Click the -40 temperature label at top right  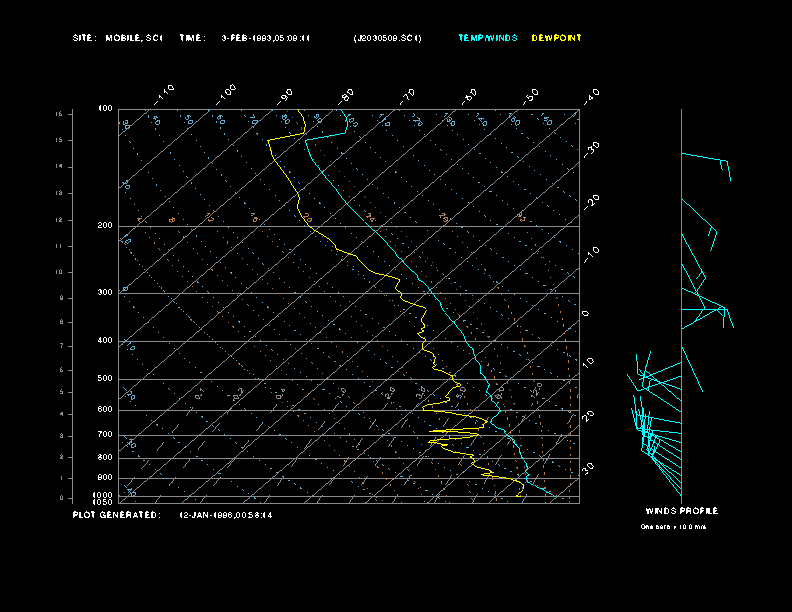coord(591,94)
